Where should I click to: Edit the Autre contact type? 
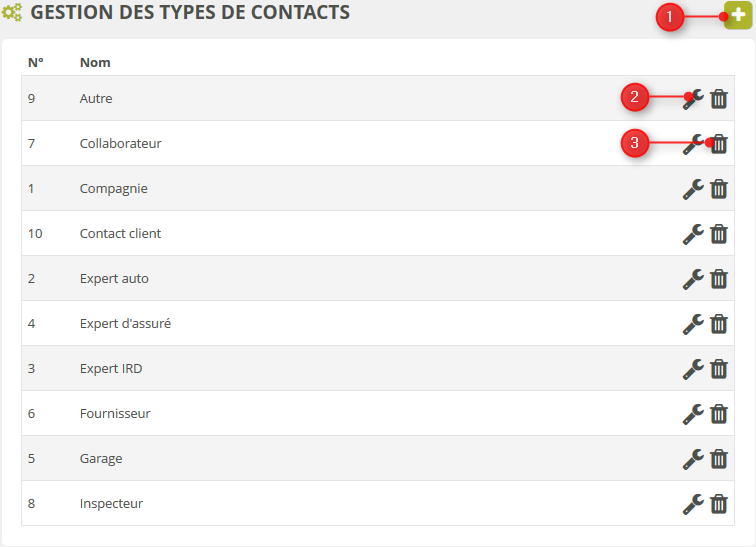point(693,98)
